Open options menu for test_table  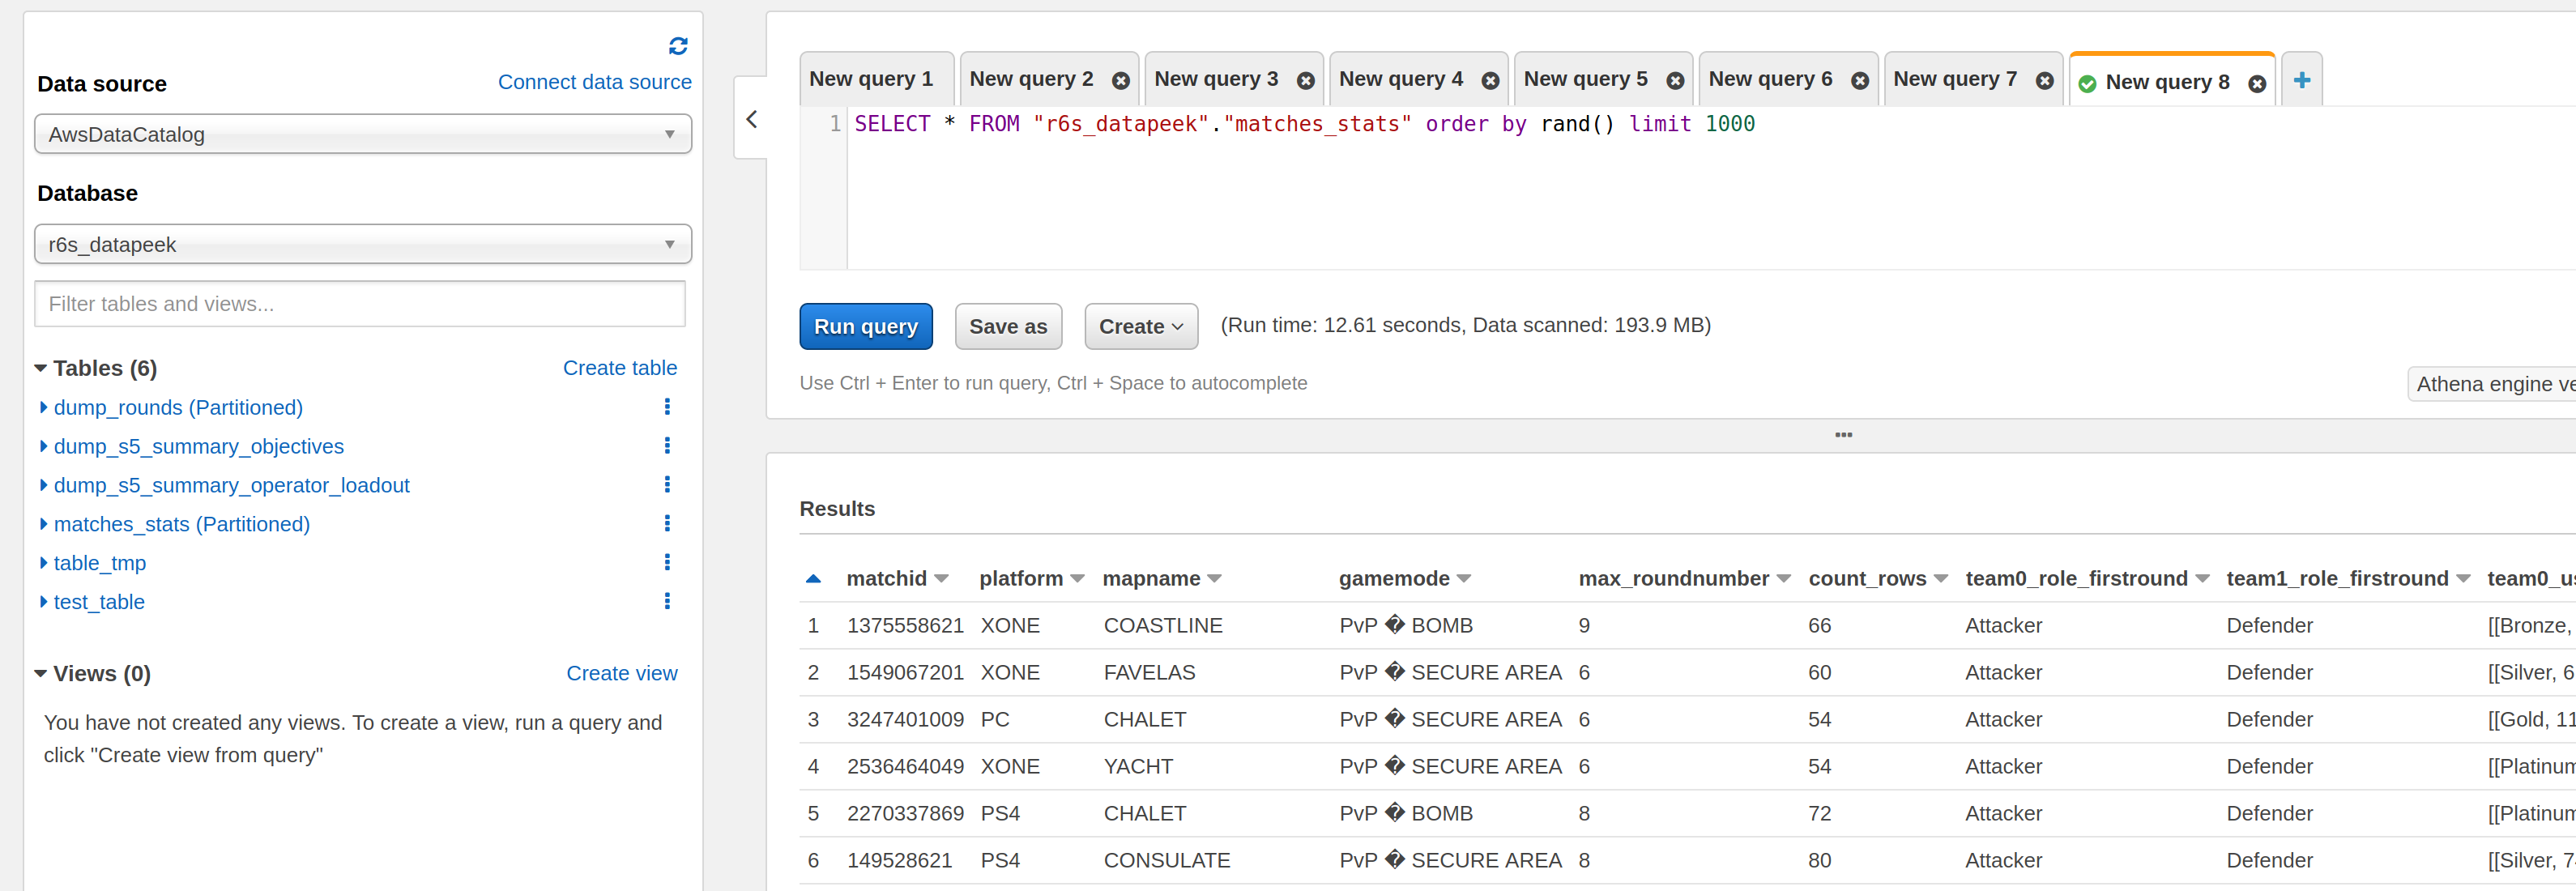tap(667, 601)
